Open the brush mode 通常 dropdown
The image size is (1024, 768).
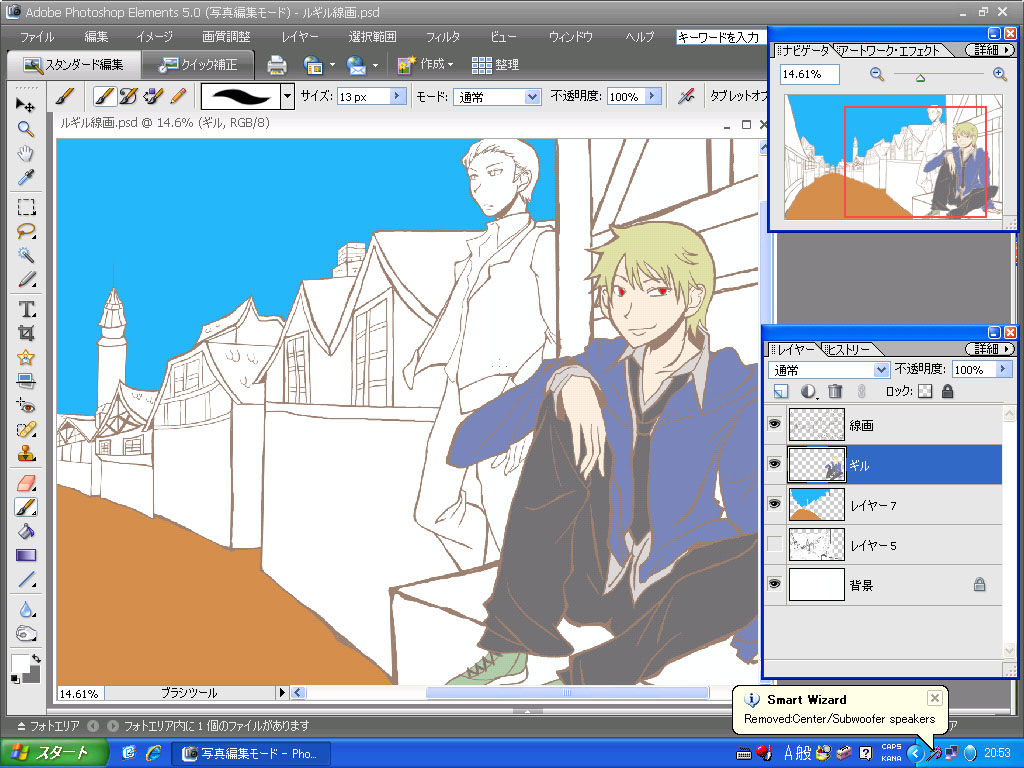pos(533,97)
